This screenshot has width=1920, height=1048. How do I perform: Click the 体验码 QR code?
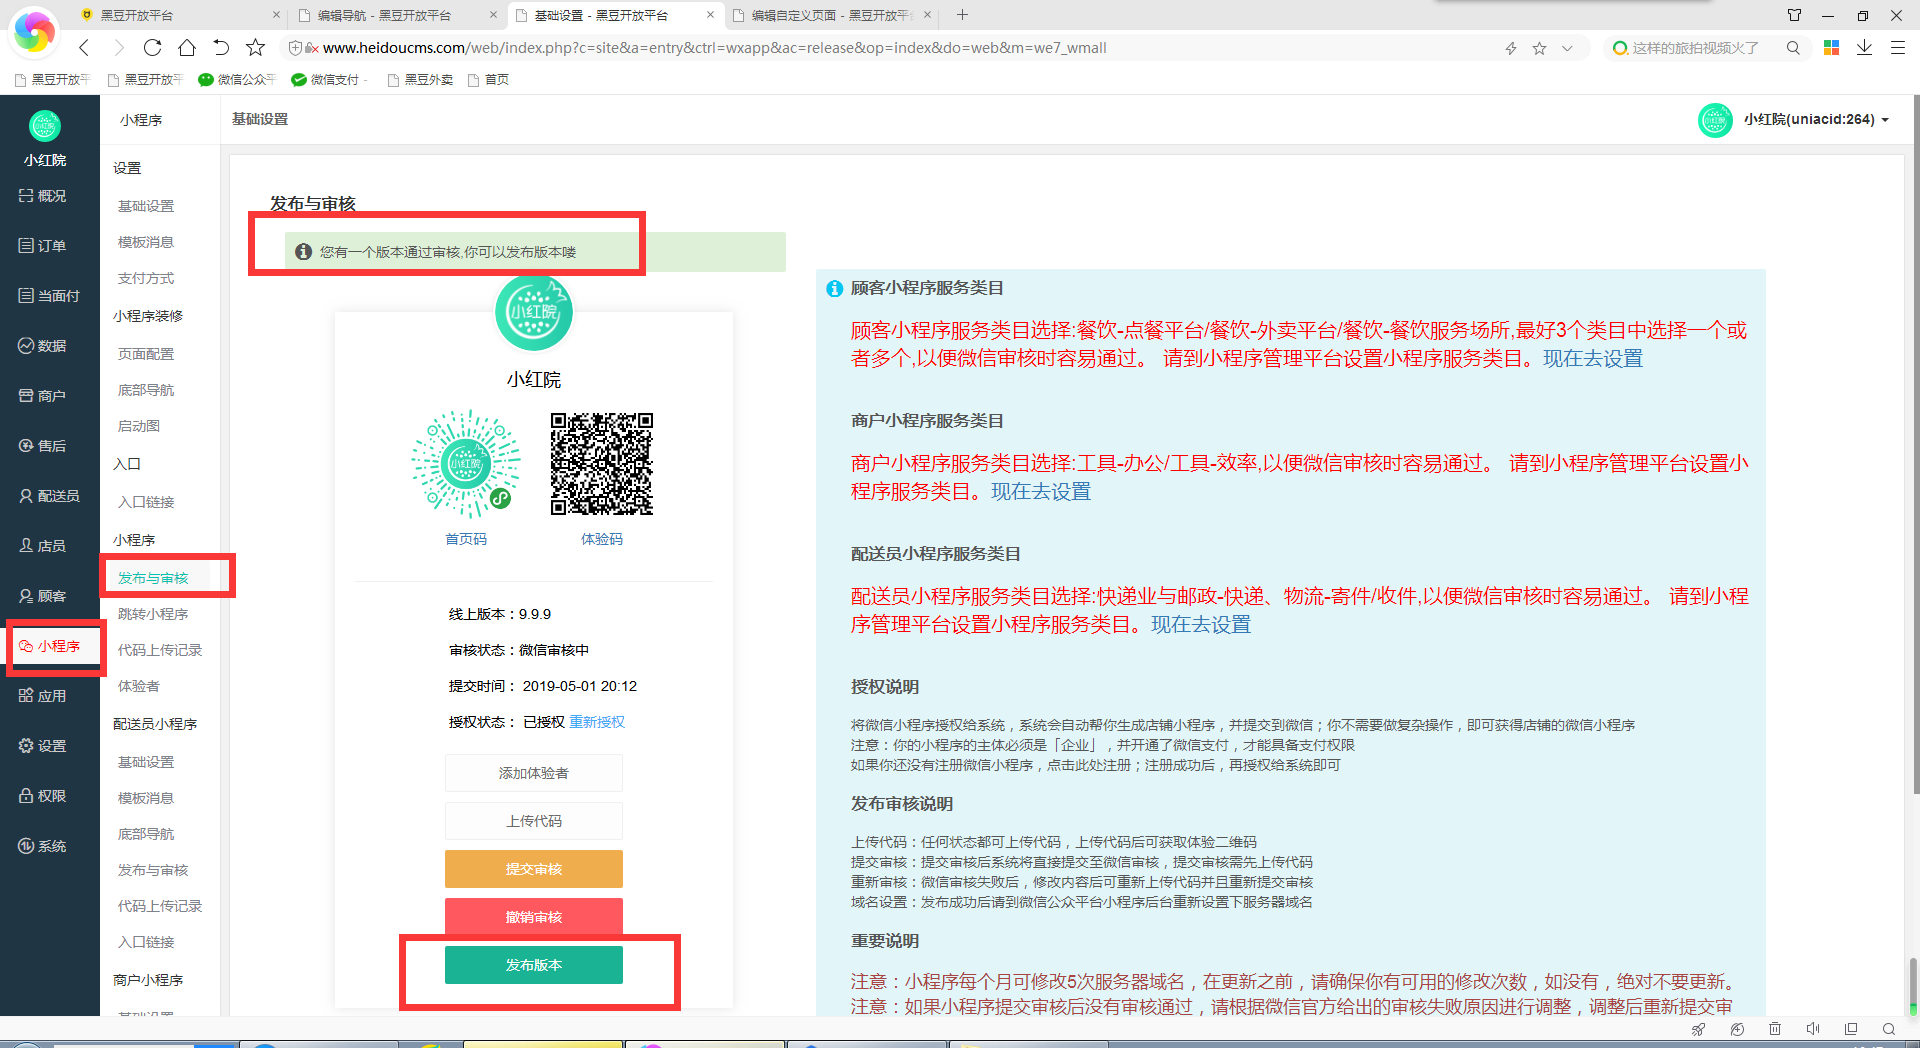[602, 464]
